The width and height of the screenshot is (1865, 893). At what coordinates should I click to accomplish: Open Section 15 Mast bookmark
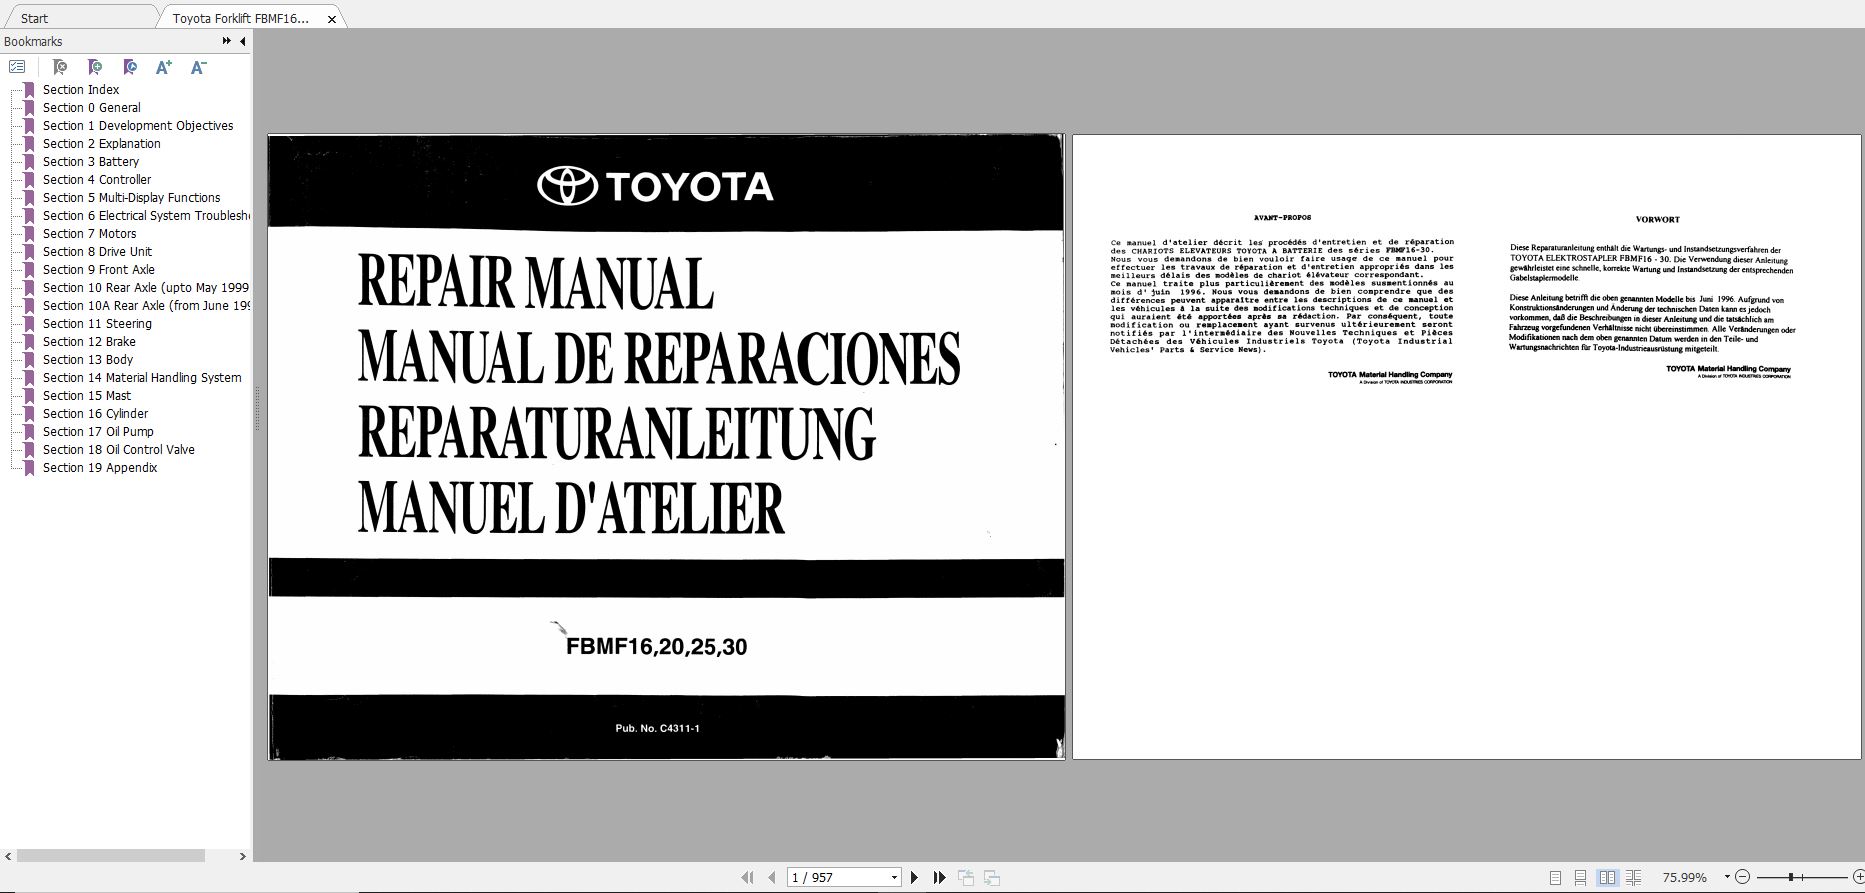tap(87, 396)
